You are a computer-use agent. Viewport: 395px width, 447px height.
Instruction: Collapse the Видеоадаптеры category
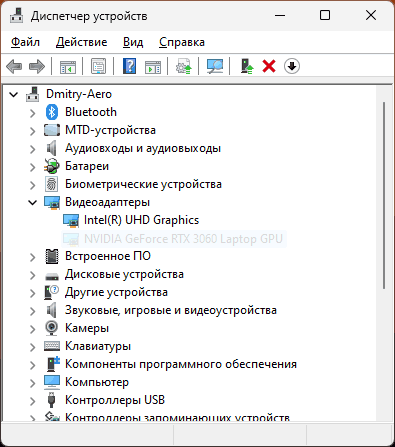tap(32, 202)
